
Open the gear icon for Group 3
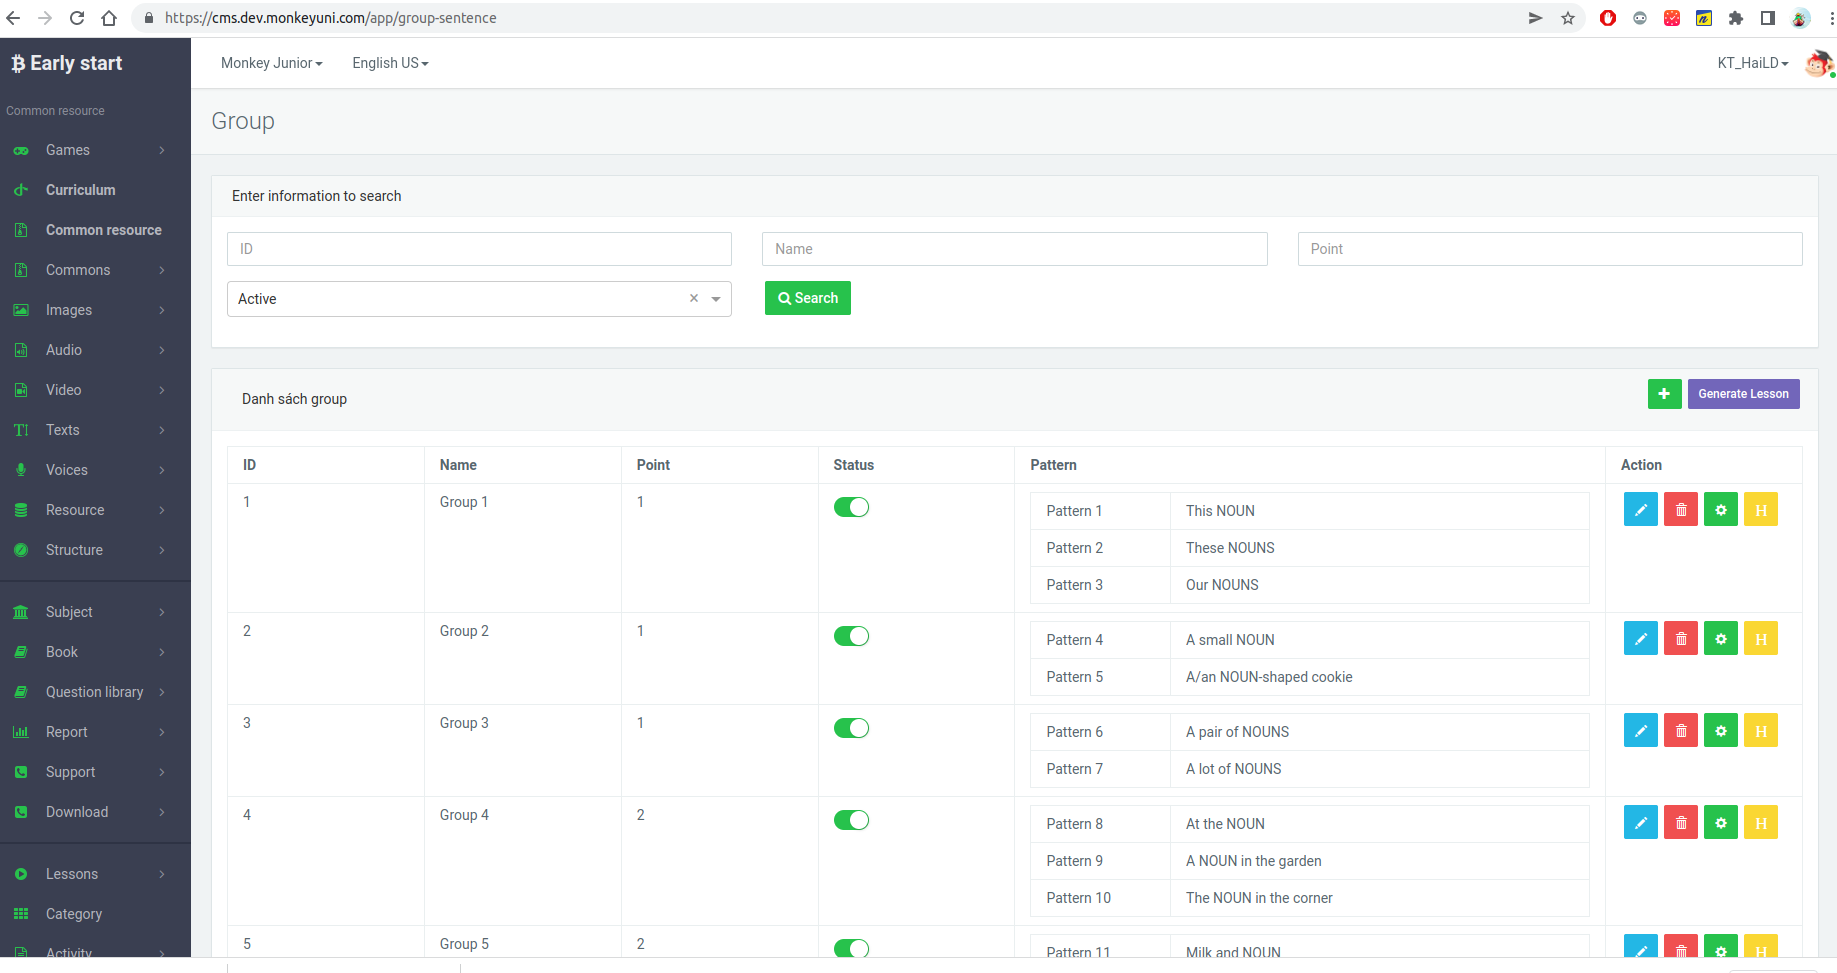pyautogui.click(x=1720, y=731)
